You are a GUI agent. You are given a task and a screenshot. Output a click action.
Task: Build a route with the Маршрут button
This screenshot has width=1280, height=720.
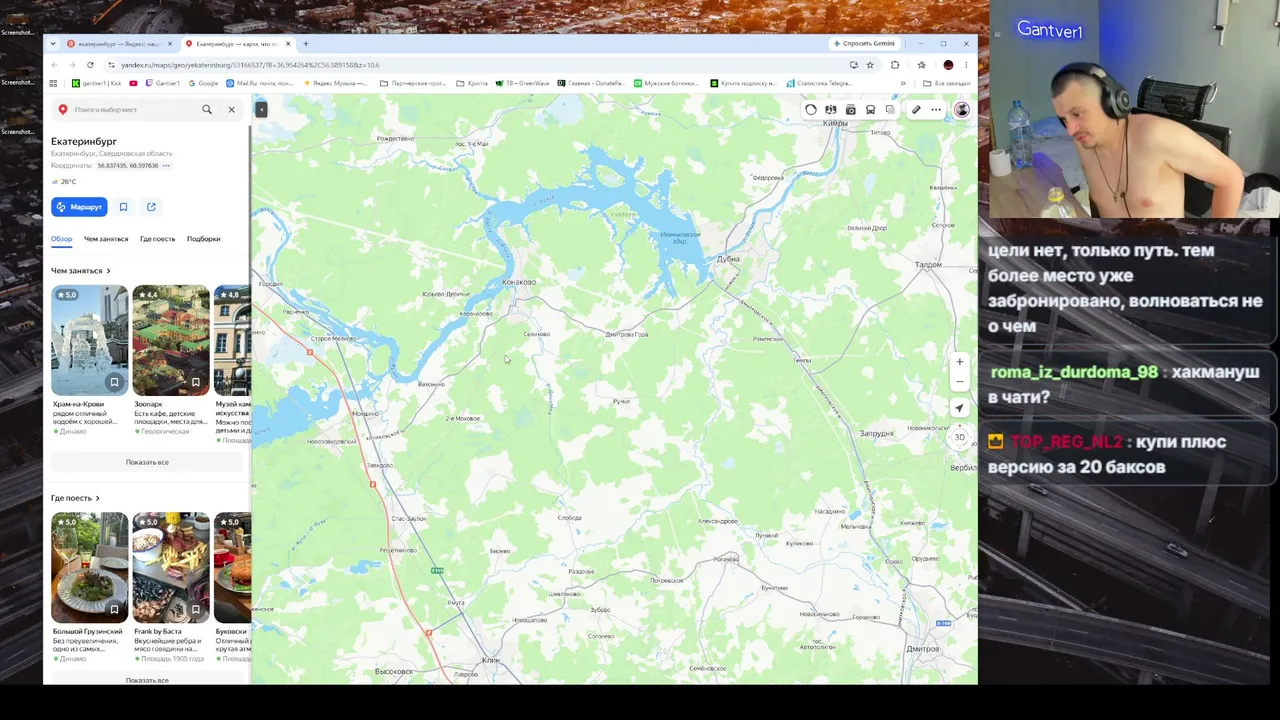[x=79, y=207]
